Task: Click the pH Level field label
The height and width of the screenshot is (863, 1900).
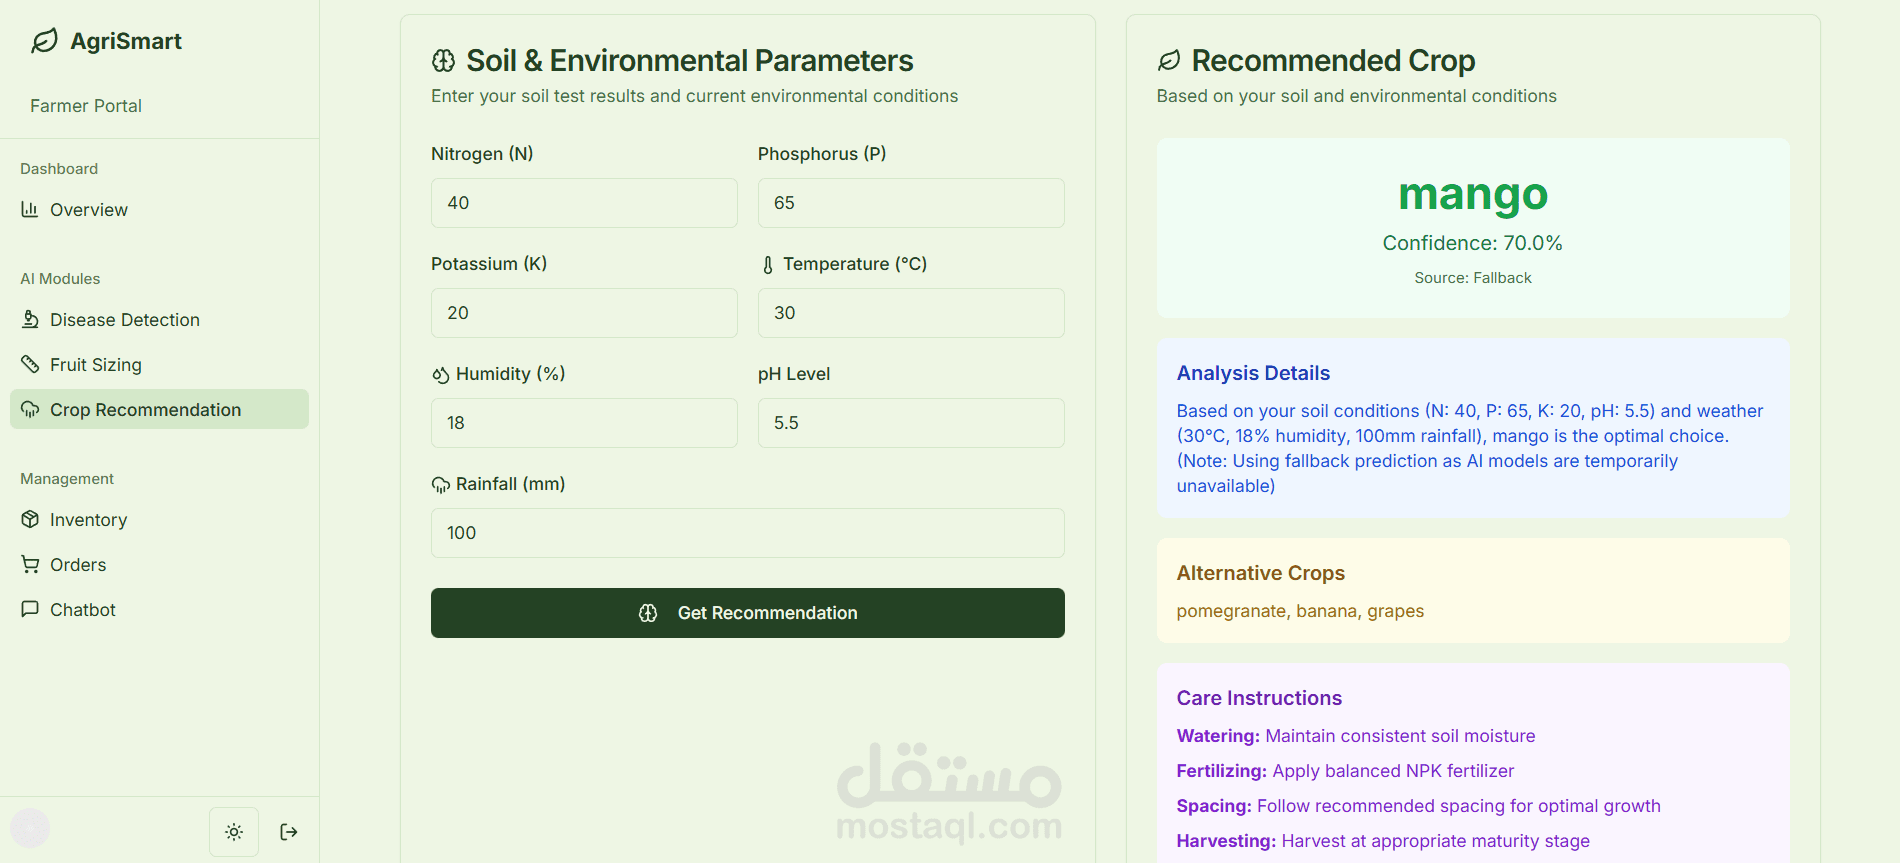Action: point(794,374)
